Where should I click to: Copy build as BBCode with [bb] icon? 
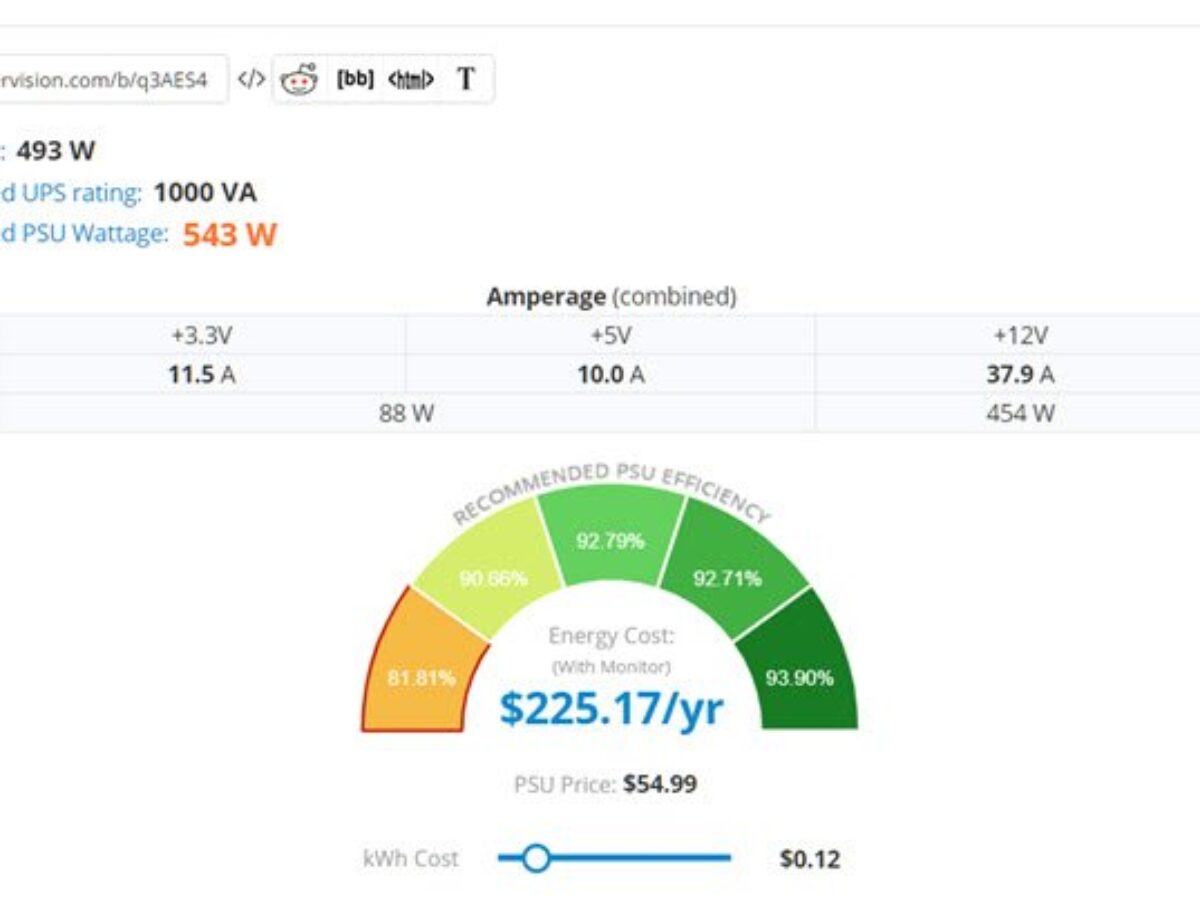coord(355,80)
